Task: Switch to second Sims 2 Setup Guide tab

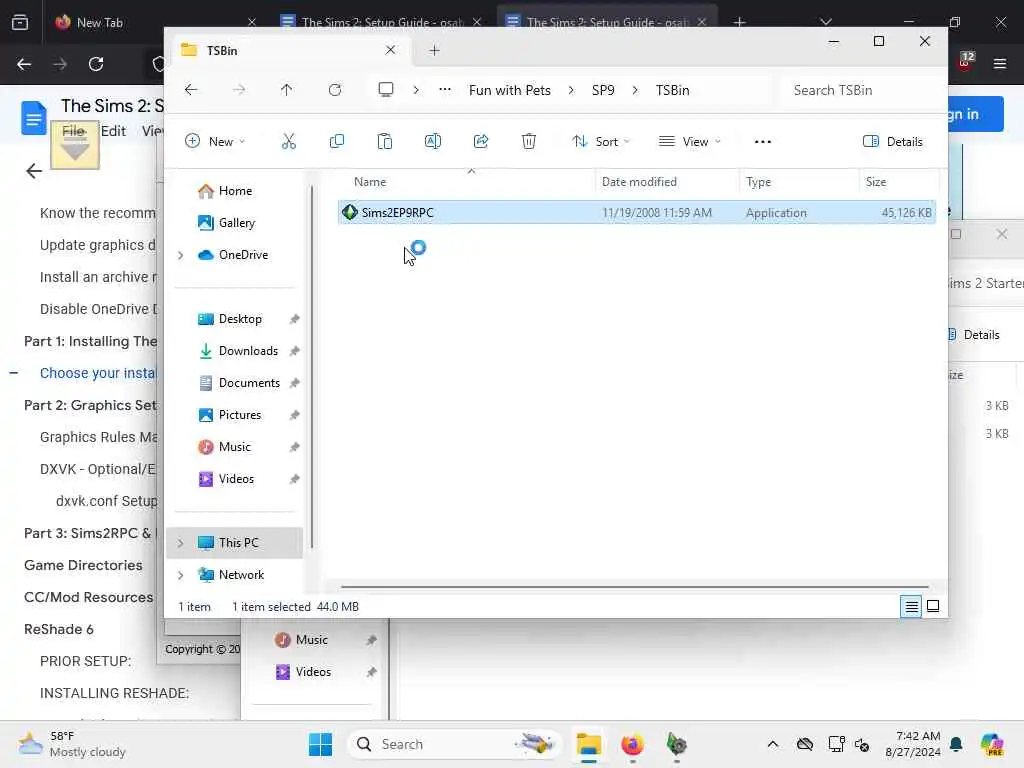Action: (607, 22)
